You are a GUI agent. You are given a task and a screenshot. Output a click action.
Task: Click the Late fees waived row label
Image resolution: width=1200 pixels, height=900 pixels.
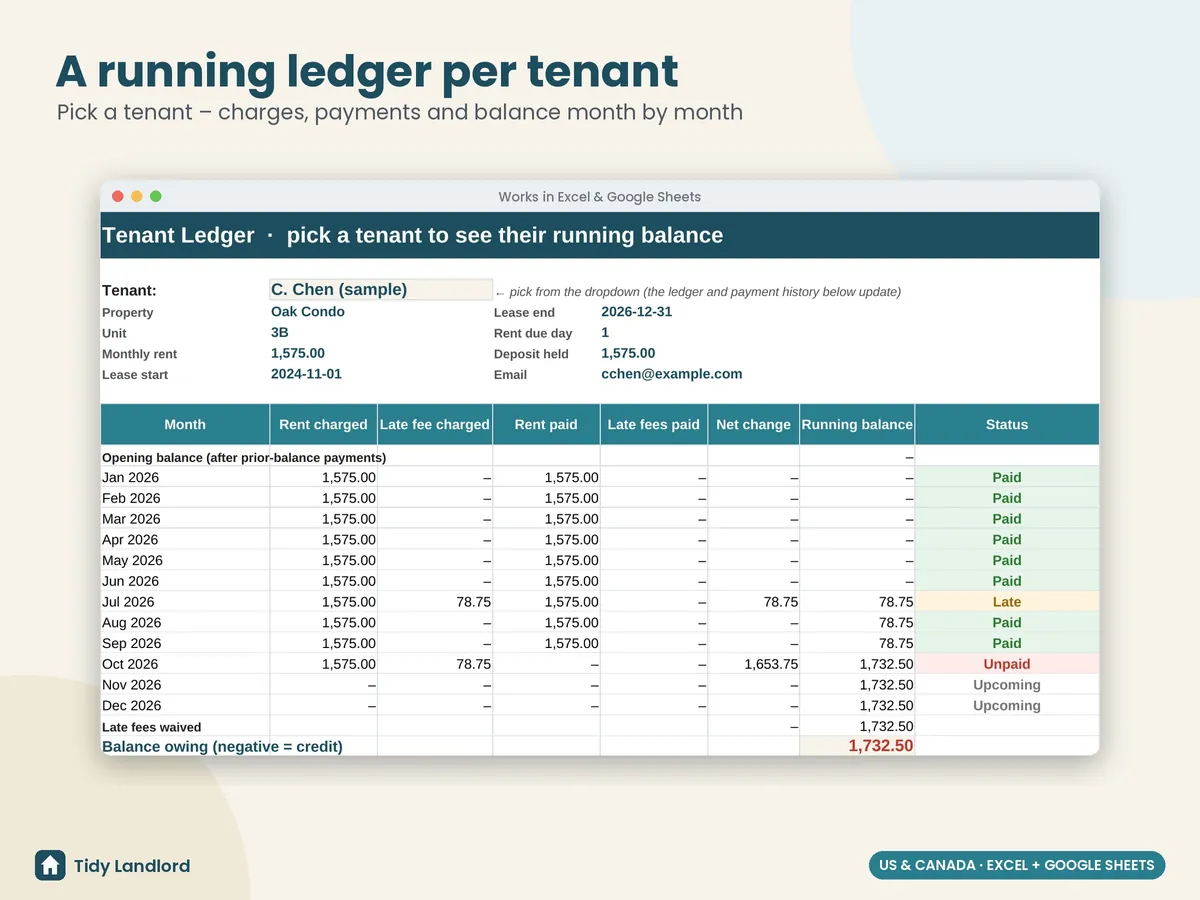(x=152, y=727)
